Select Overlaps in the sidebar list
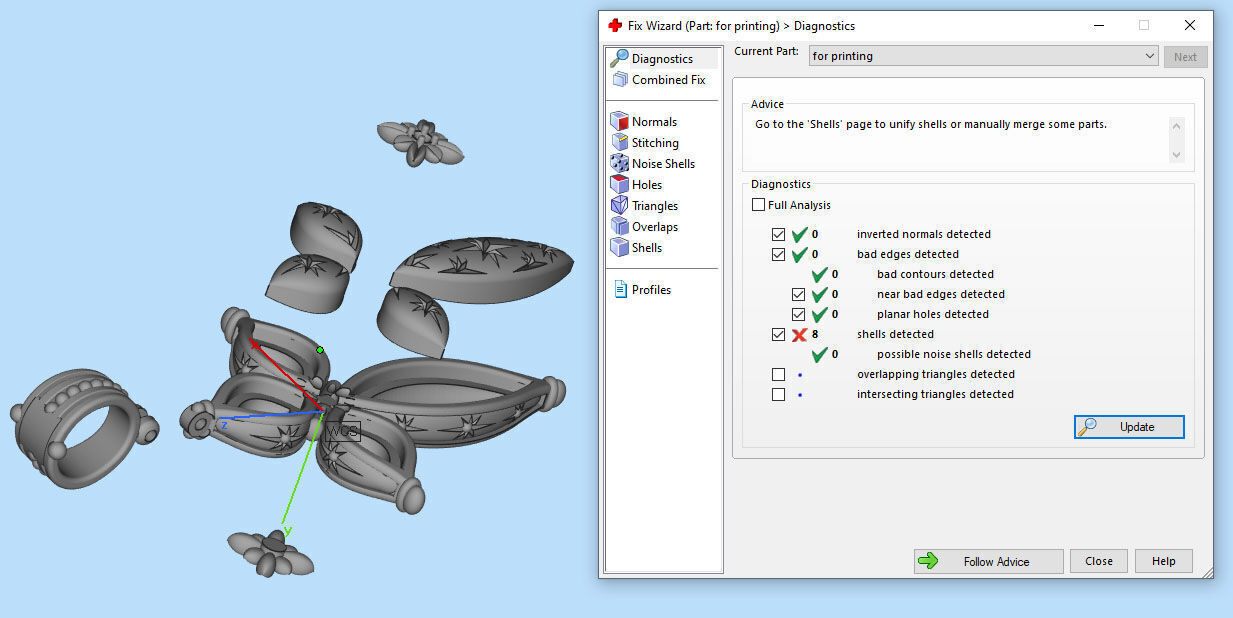1233x618 pixels. [655, 227]
